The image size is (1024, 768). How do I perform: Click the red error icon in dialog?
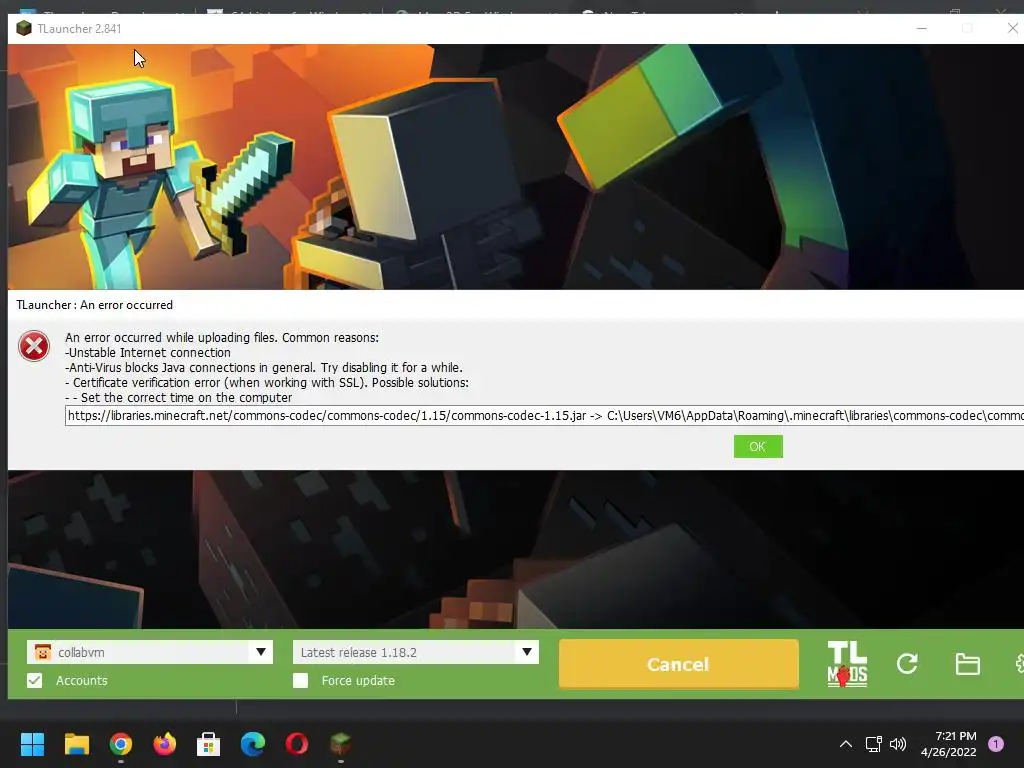click(x=34, y=346)
